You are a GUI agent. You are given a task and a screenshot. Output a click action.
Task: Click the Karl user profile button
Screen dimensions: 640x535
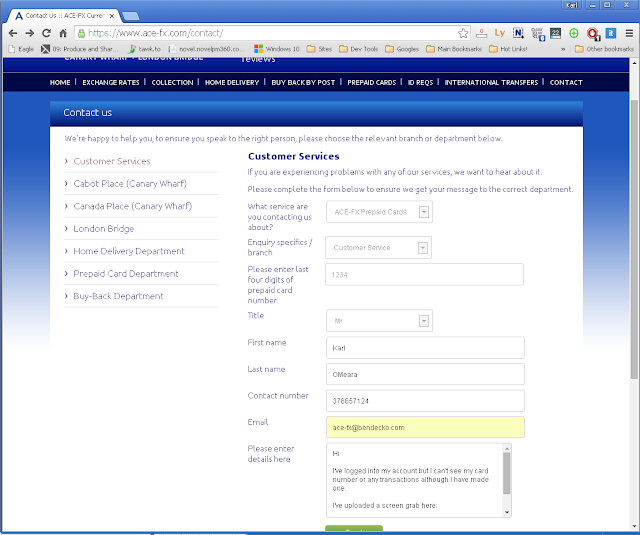(x=572, y=5)
